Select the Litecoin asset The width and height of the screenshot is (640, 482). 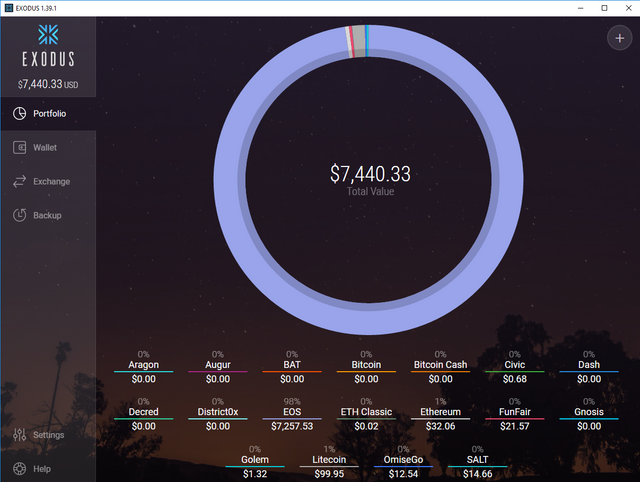329,460
